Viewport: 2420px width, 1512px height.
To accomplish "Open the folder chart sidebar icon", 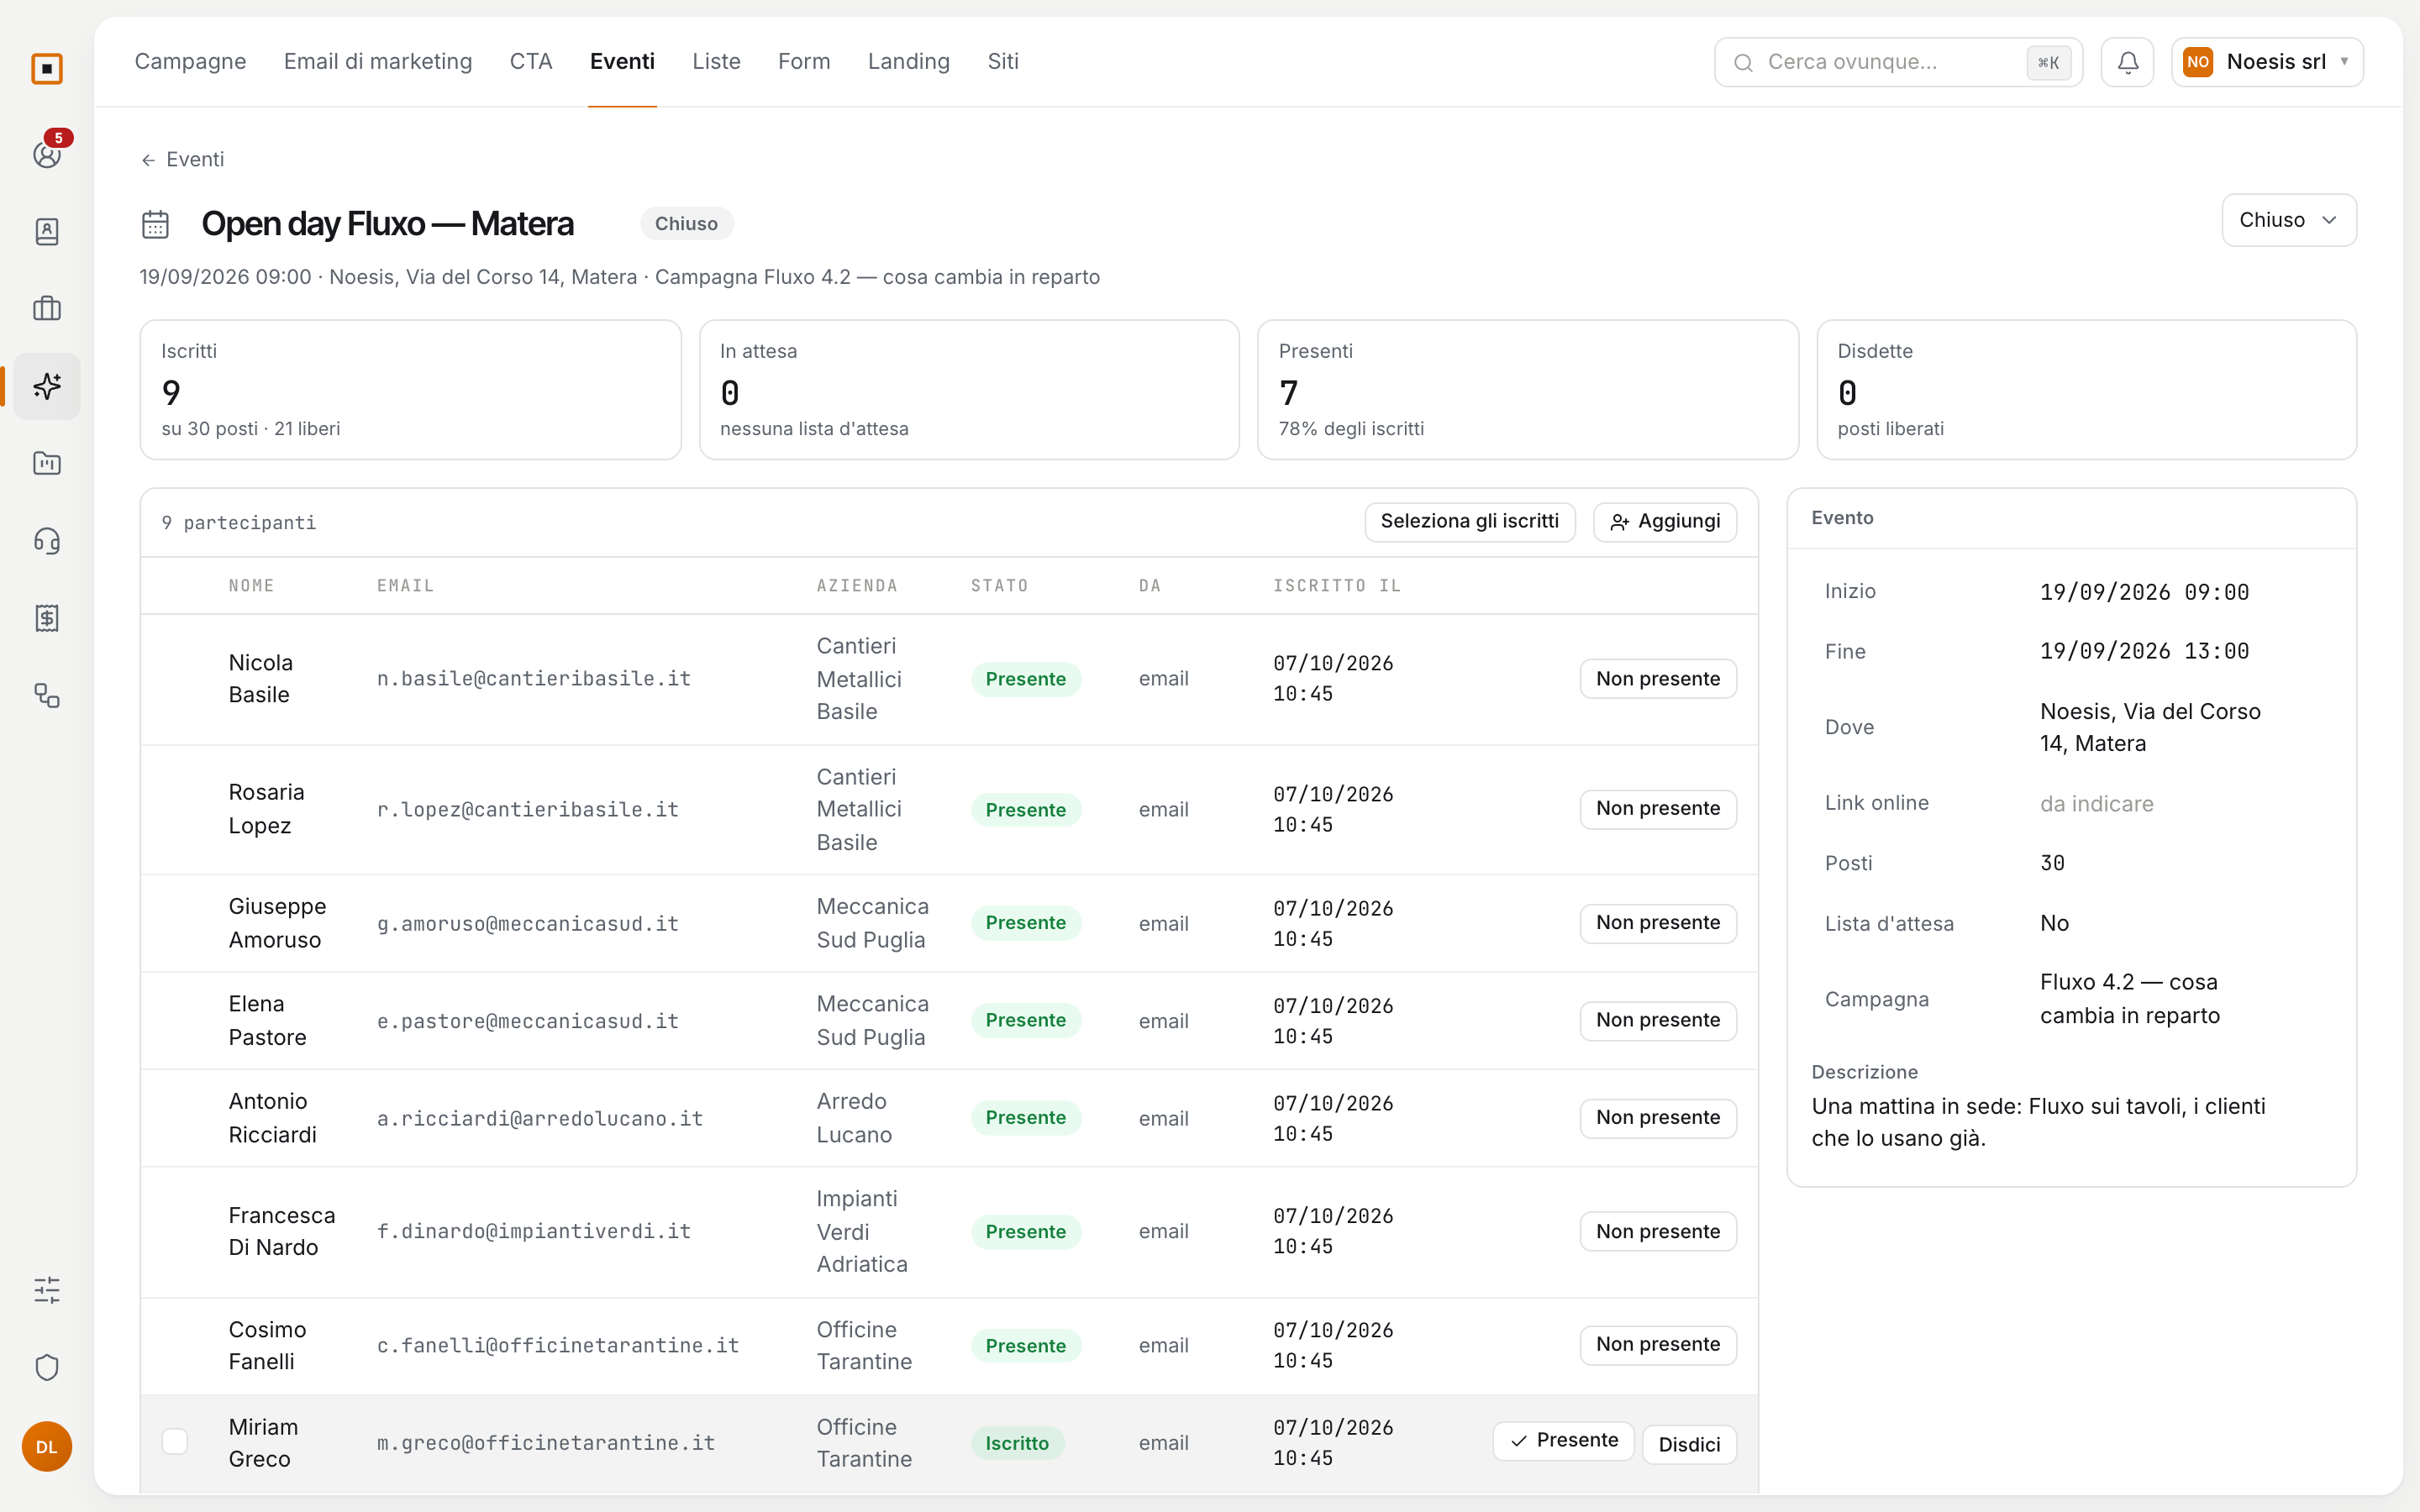I will coord(47,463).
